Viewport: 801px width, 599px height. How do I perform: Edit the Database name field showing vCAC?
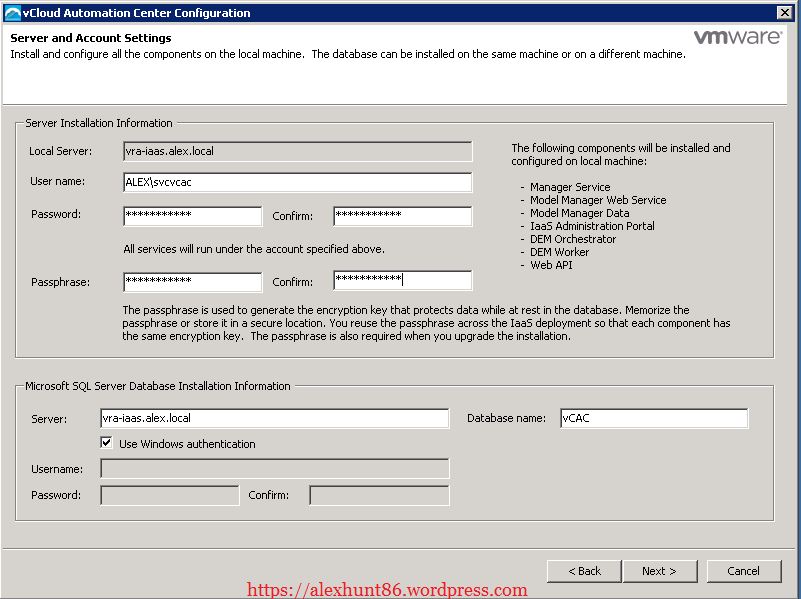click(x=653, y=418)
